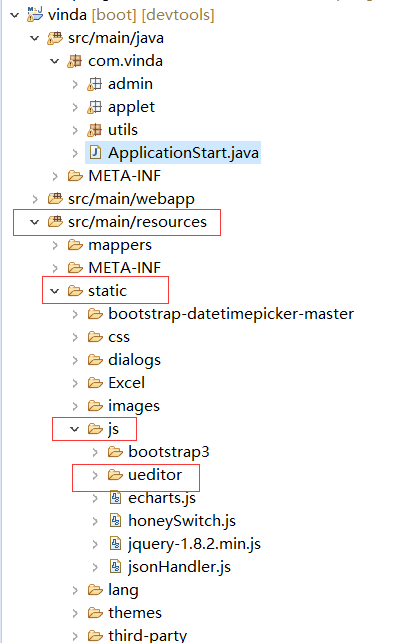Select the echarts.js file name

pos(162,498)
